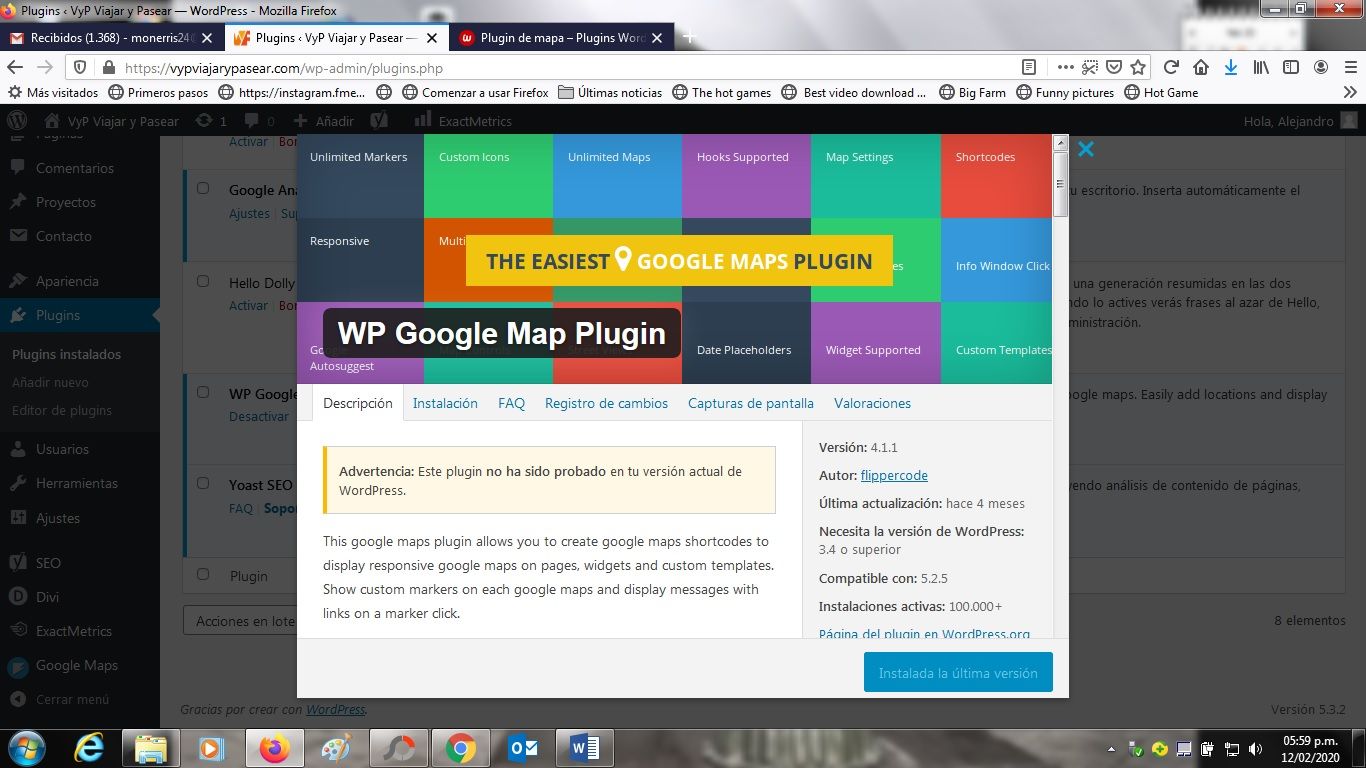Open a new Firefox tab with plus

[x=689, y=38]
